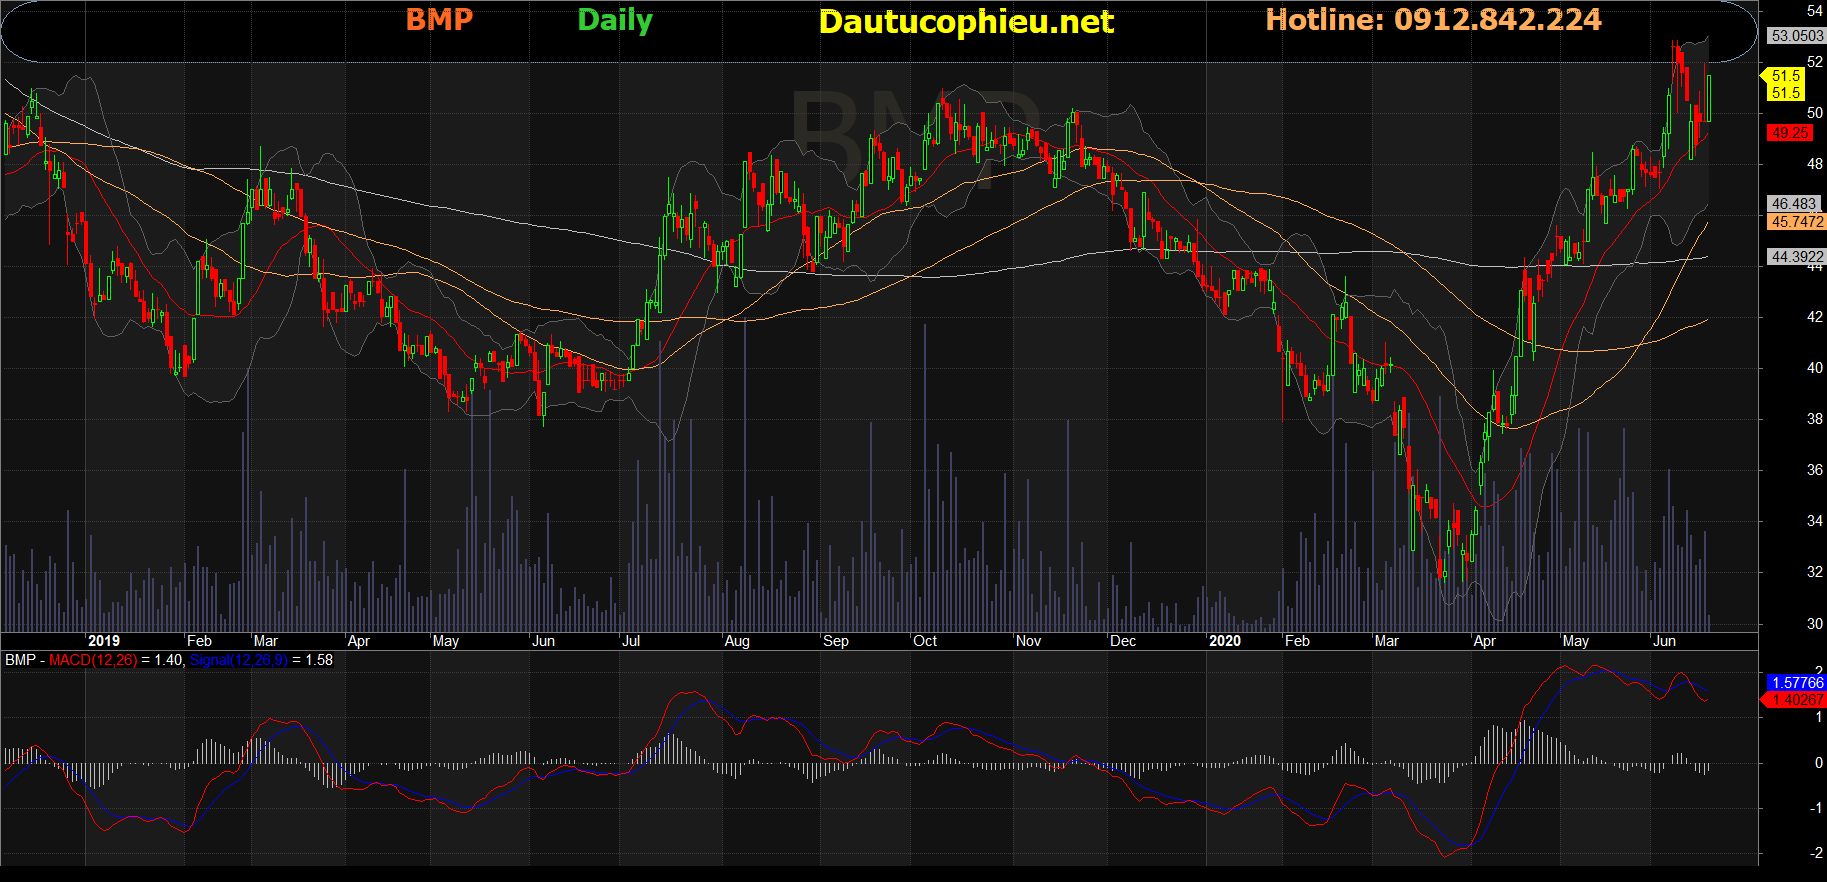
Task: Select the 44.3922 price tag
Action: 1797,257
